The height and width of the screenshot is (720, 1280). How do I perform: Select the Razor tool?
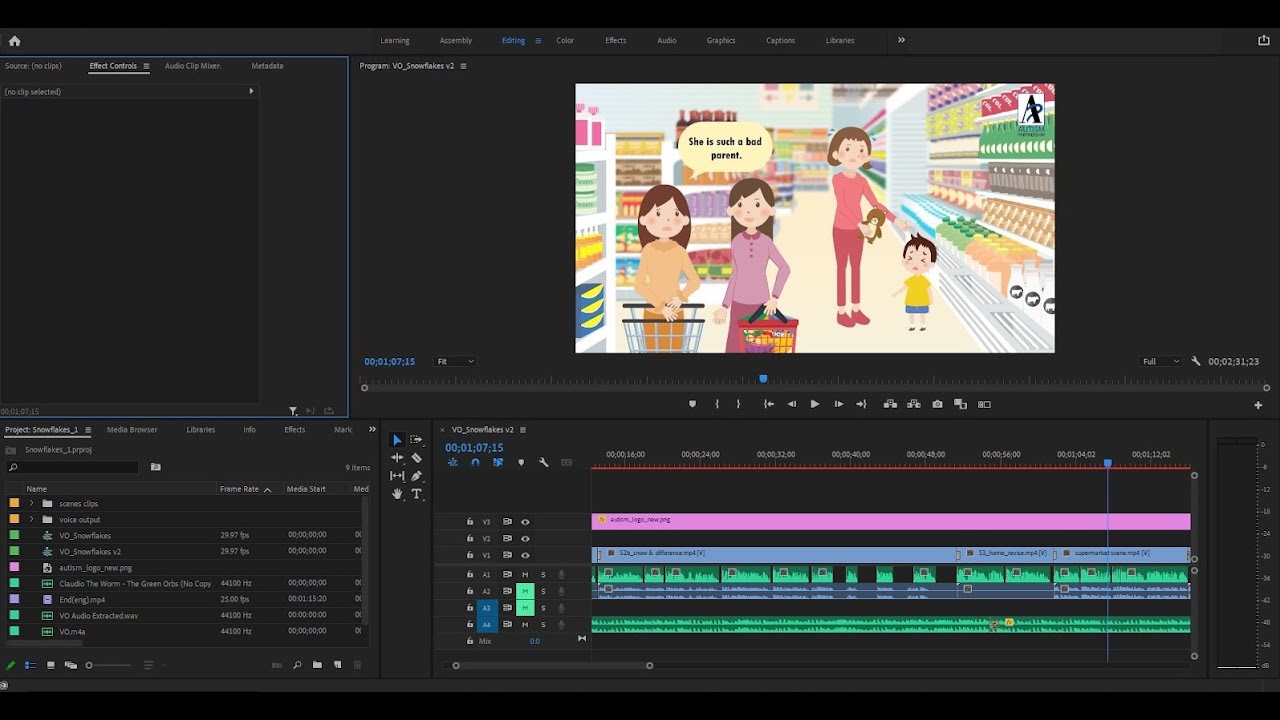[416, 458]
